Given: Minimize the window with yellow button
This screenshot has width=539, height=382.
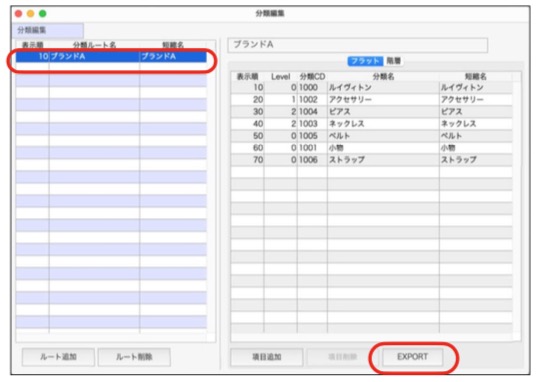Looking at the screenshot, I should 31,13.
